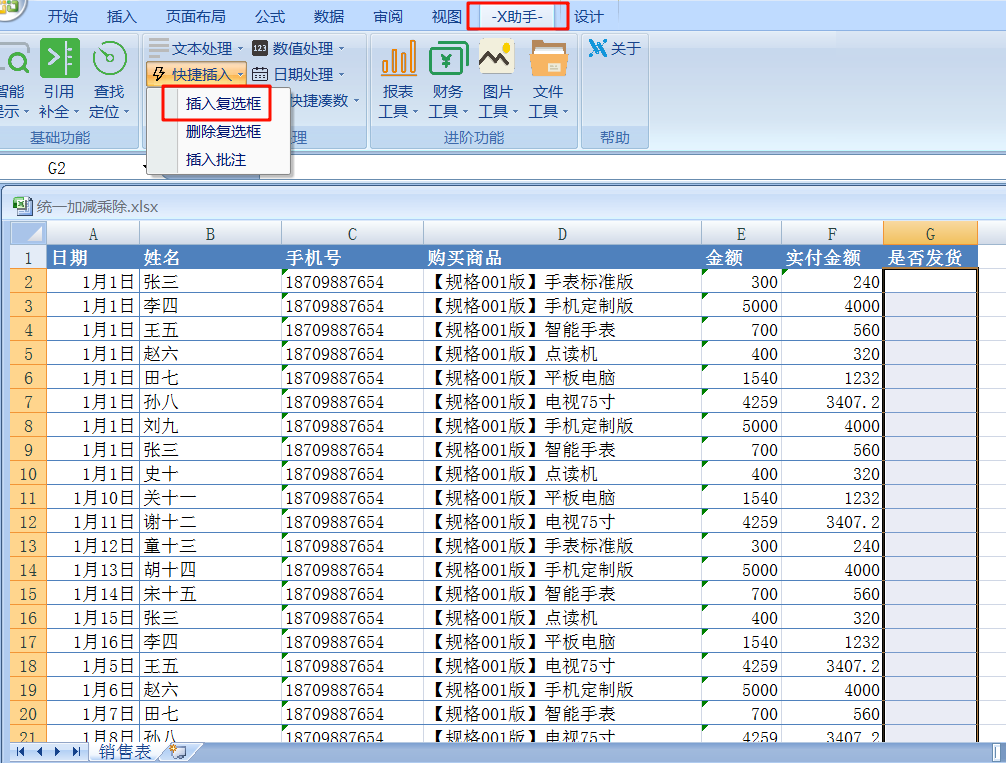Click the horizontal scrollbar handle at bottom right
This screenshot has width=1006, height=763.
point(995,752)
